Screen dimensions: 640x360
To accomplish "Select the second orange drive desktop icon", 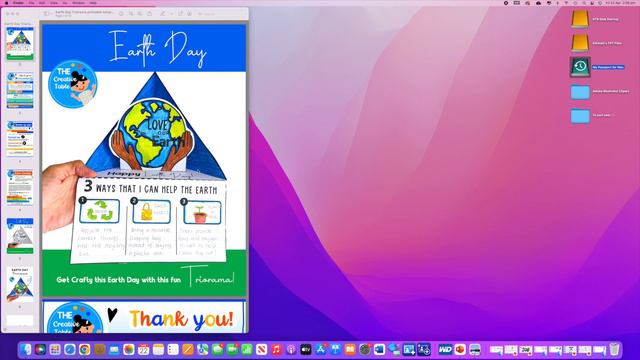I will [x=580, y=43].
